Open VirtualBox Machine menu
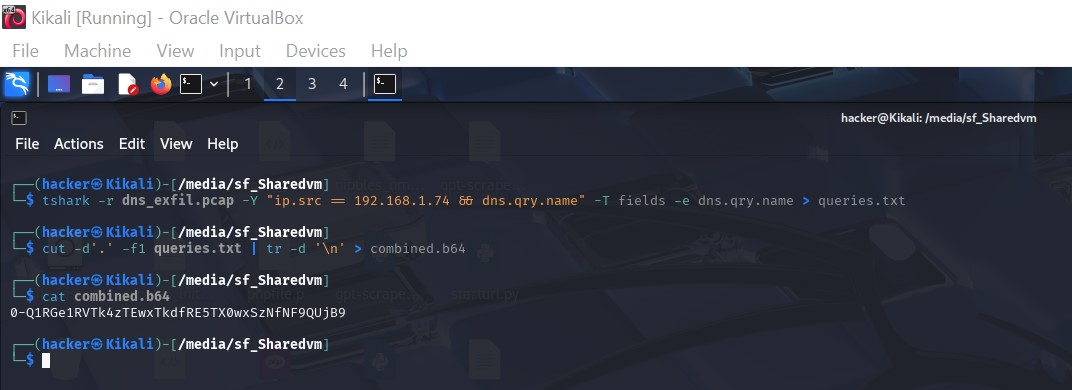 pos(98,51)
